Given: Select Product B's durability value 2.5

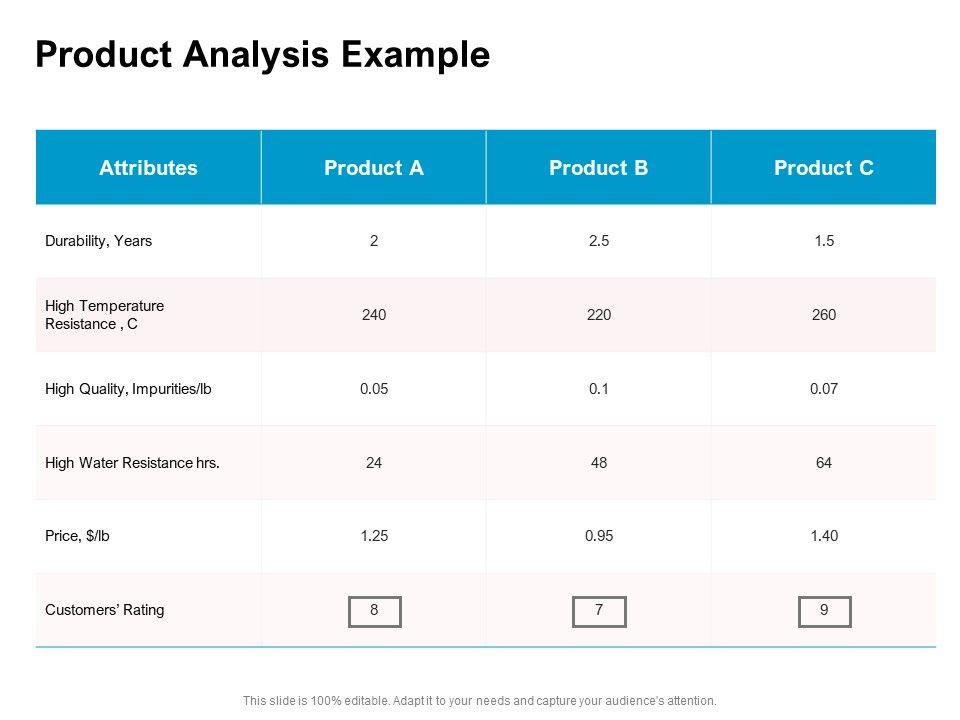Looking at the screenshot, I should pos(599,241).
